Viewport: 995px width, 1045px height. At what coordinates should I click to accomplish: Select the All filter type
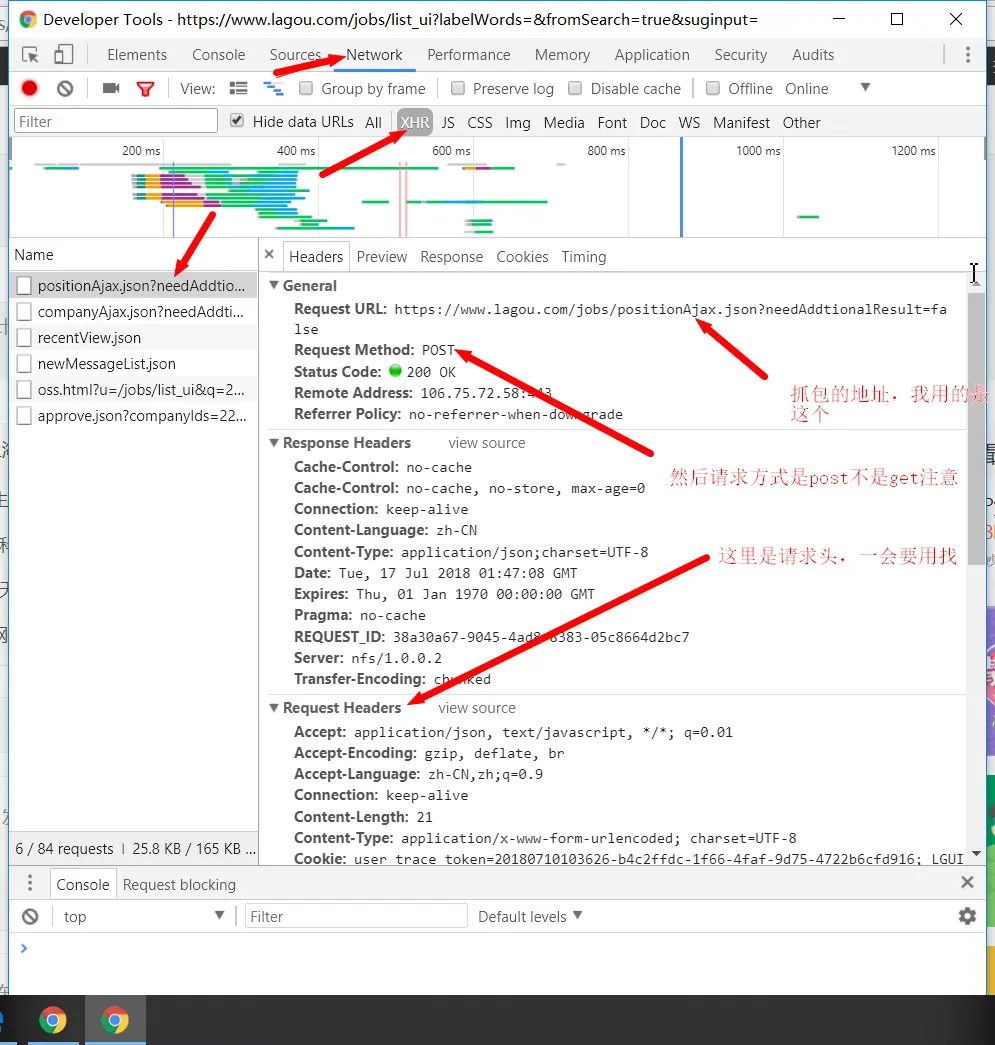tap(373, 123)
